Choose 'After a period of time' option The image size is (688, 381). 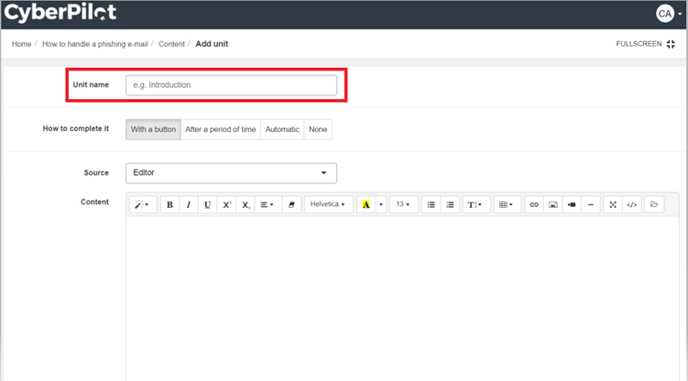[220, 129]
